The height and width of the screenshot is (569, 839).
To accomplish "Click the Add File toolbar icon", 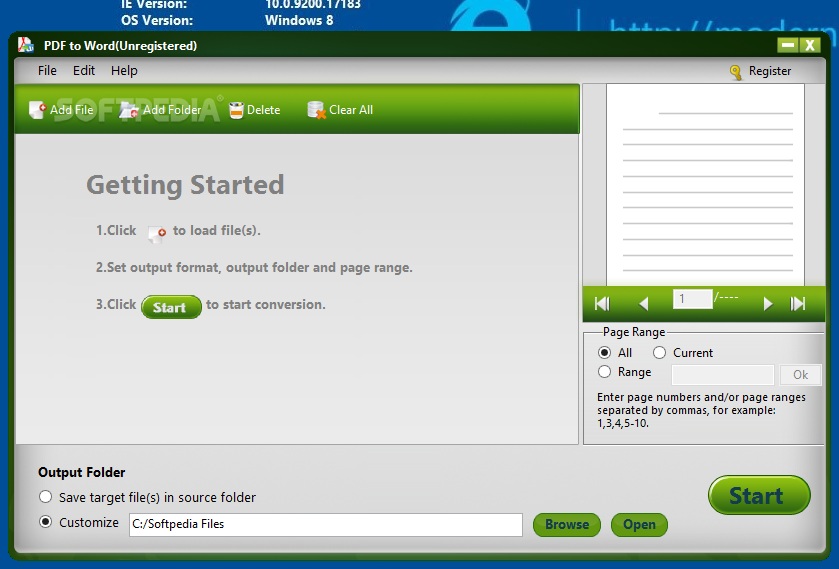I will 37,110.
